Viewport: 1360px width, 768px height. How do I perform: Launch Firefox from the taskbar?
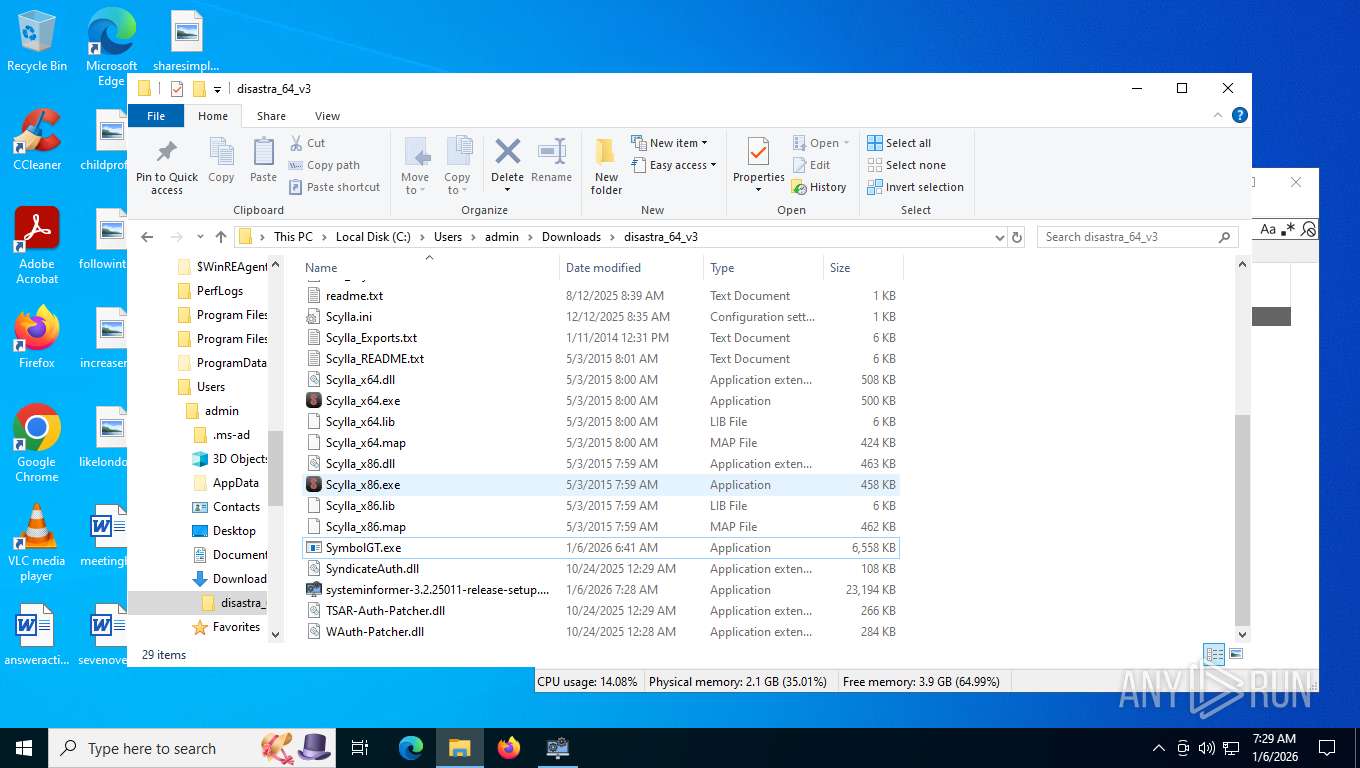[509, 748]
